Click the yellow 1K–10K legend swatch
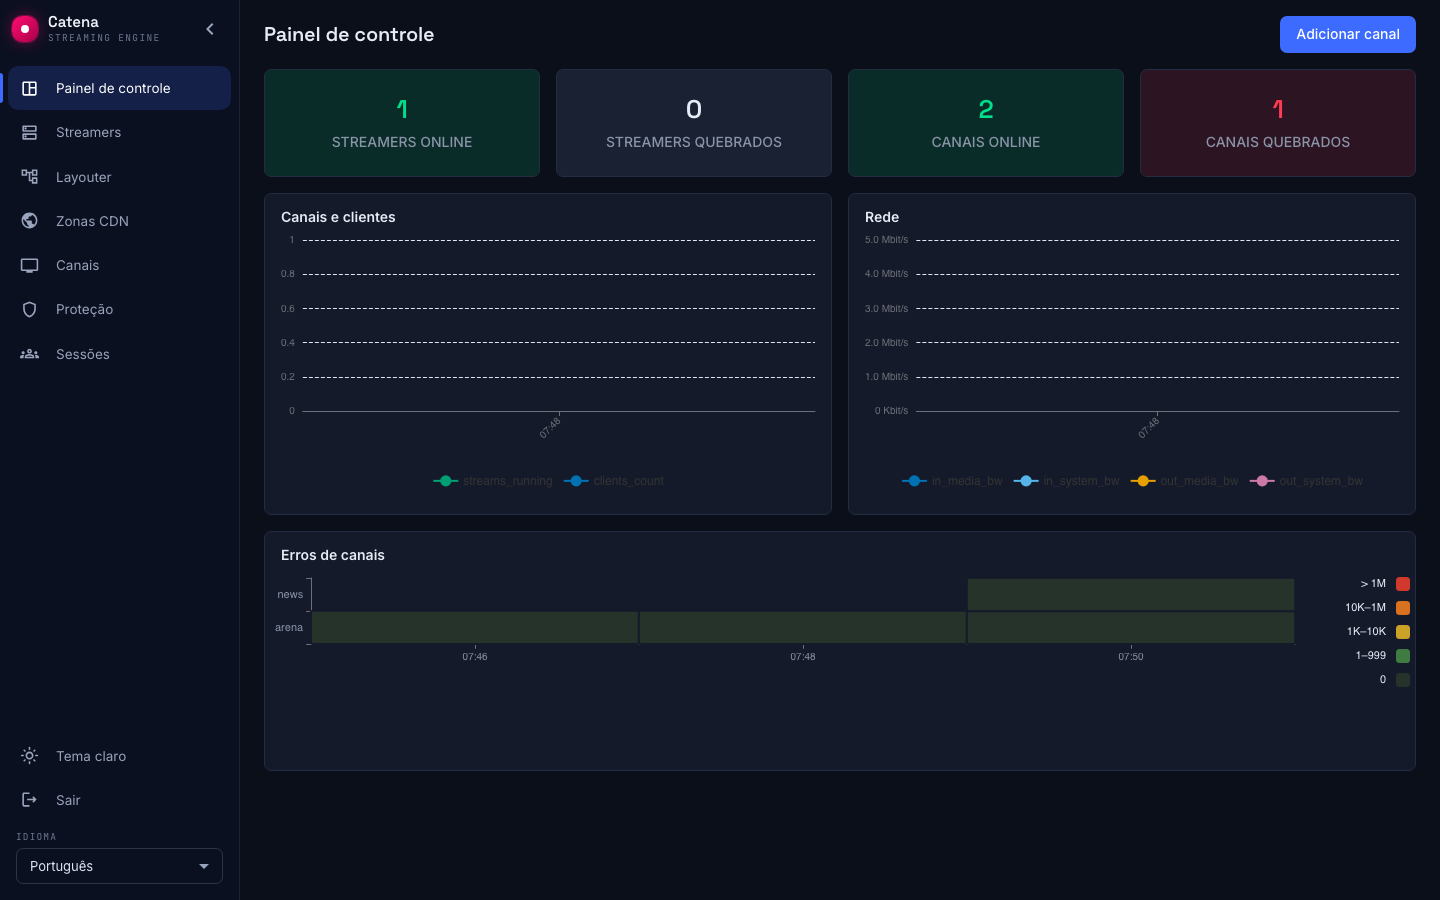The image size is (1440, 900). click(1403, 632)
